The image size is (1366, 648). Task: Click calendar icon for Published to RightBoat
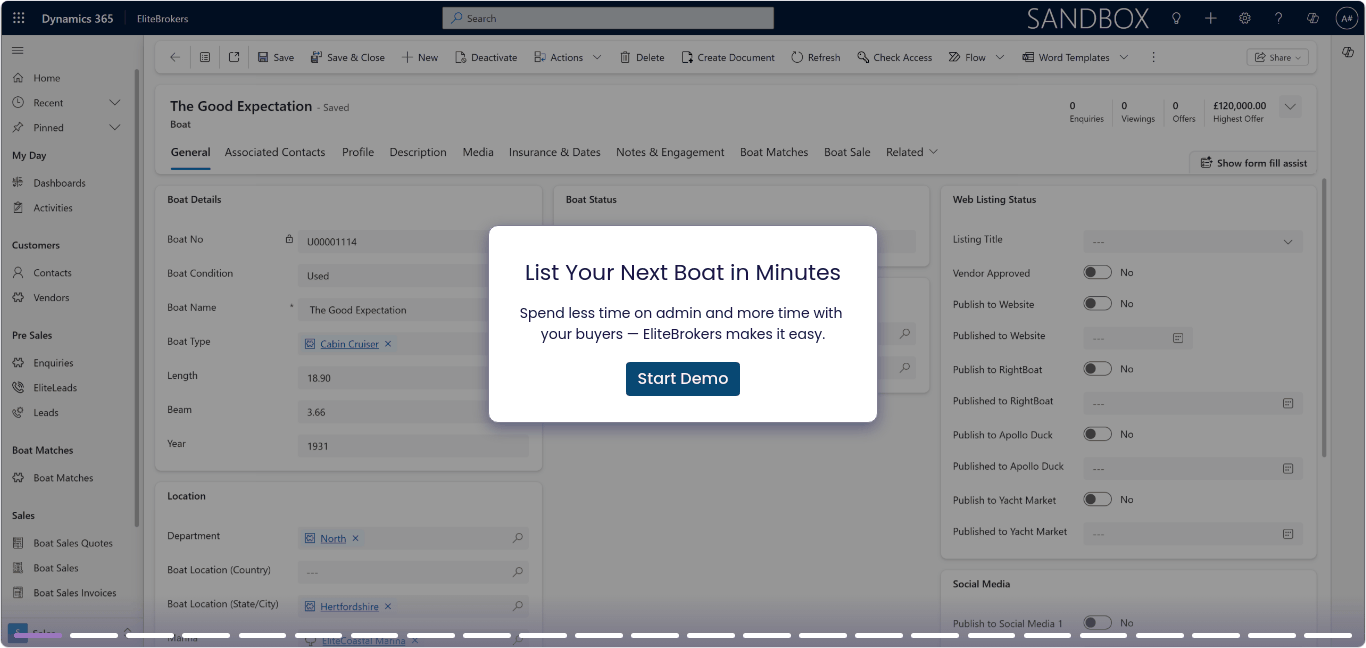tap(1288, 403)
